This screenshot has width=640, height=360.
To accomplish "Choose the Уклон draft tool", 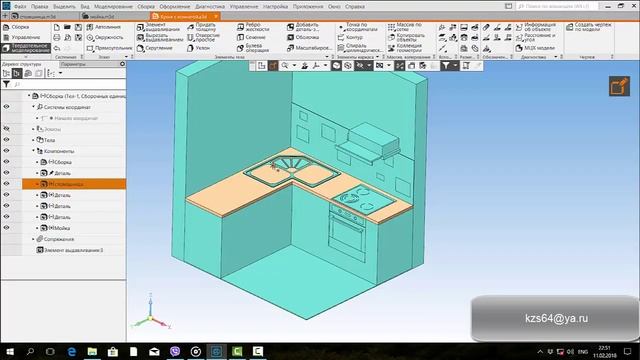I will pos(198,48).
